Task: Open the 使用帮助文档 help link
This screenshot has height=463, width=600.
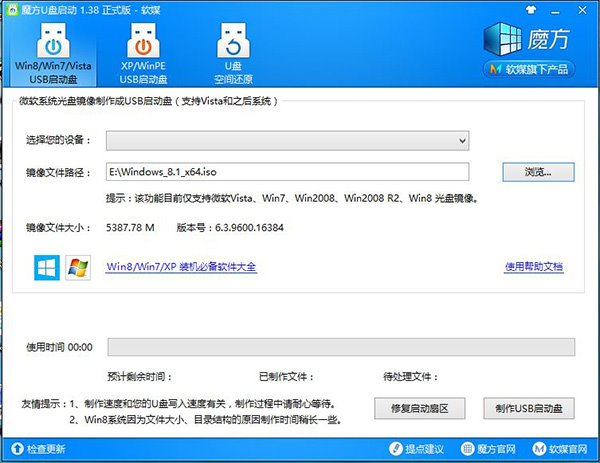Action: 533,267
